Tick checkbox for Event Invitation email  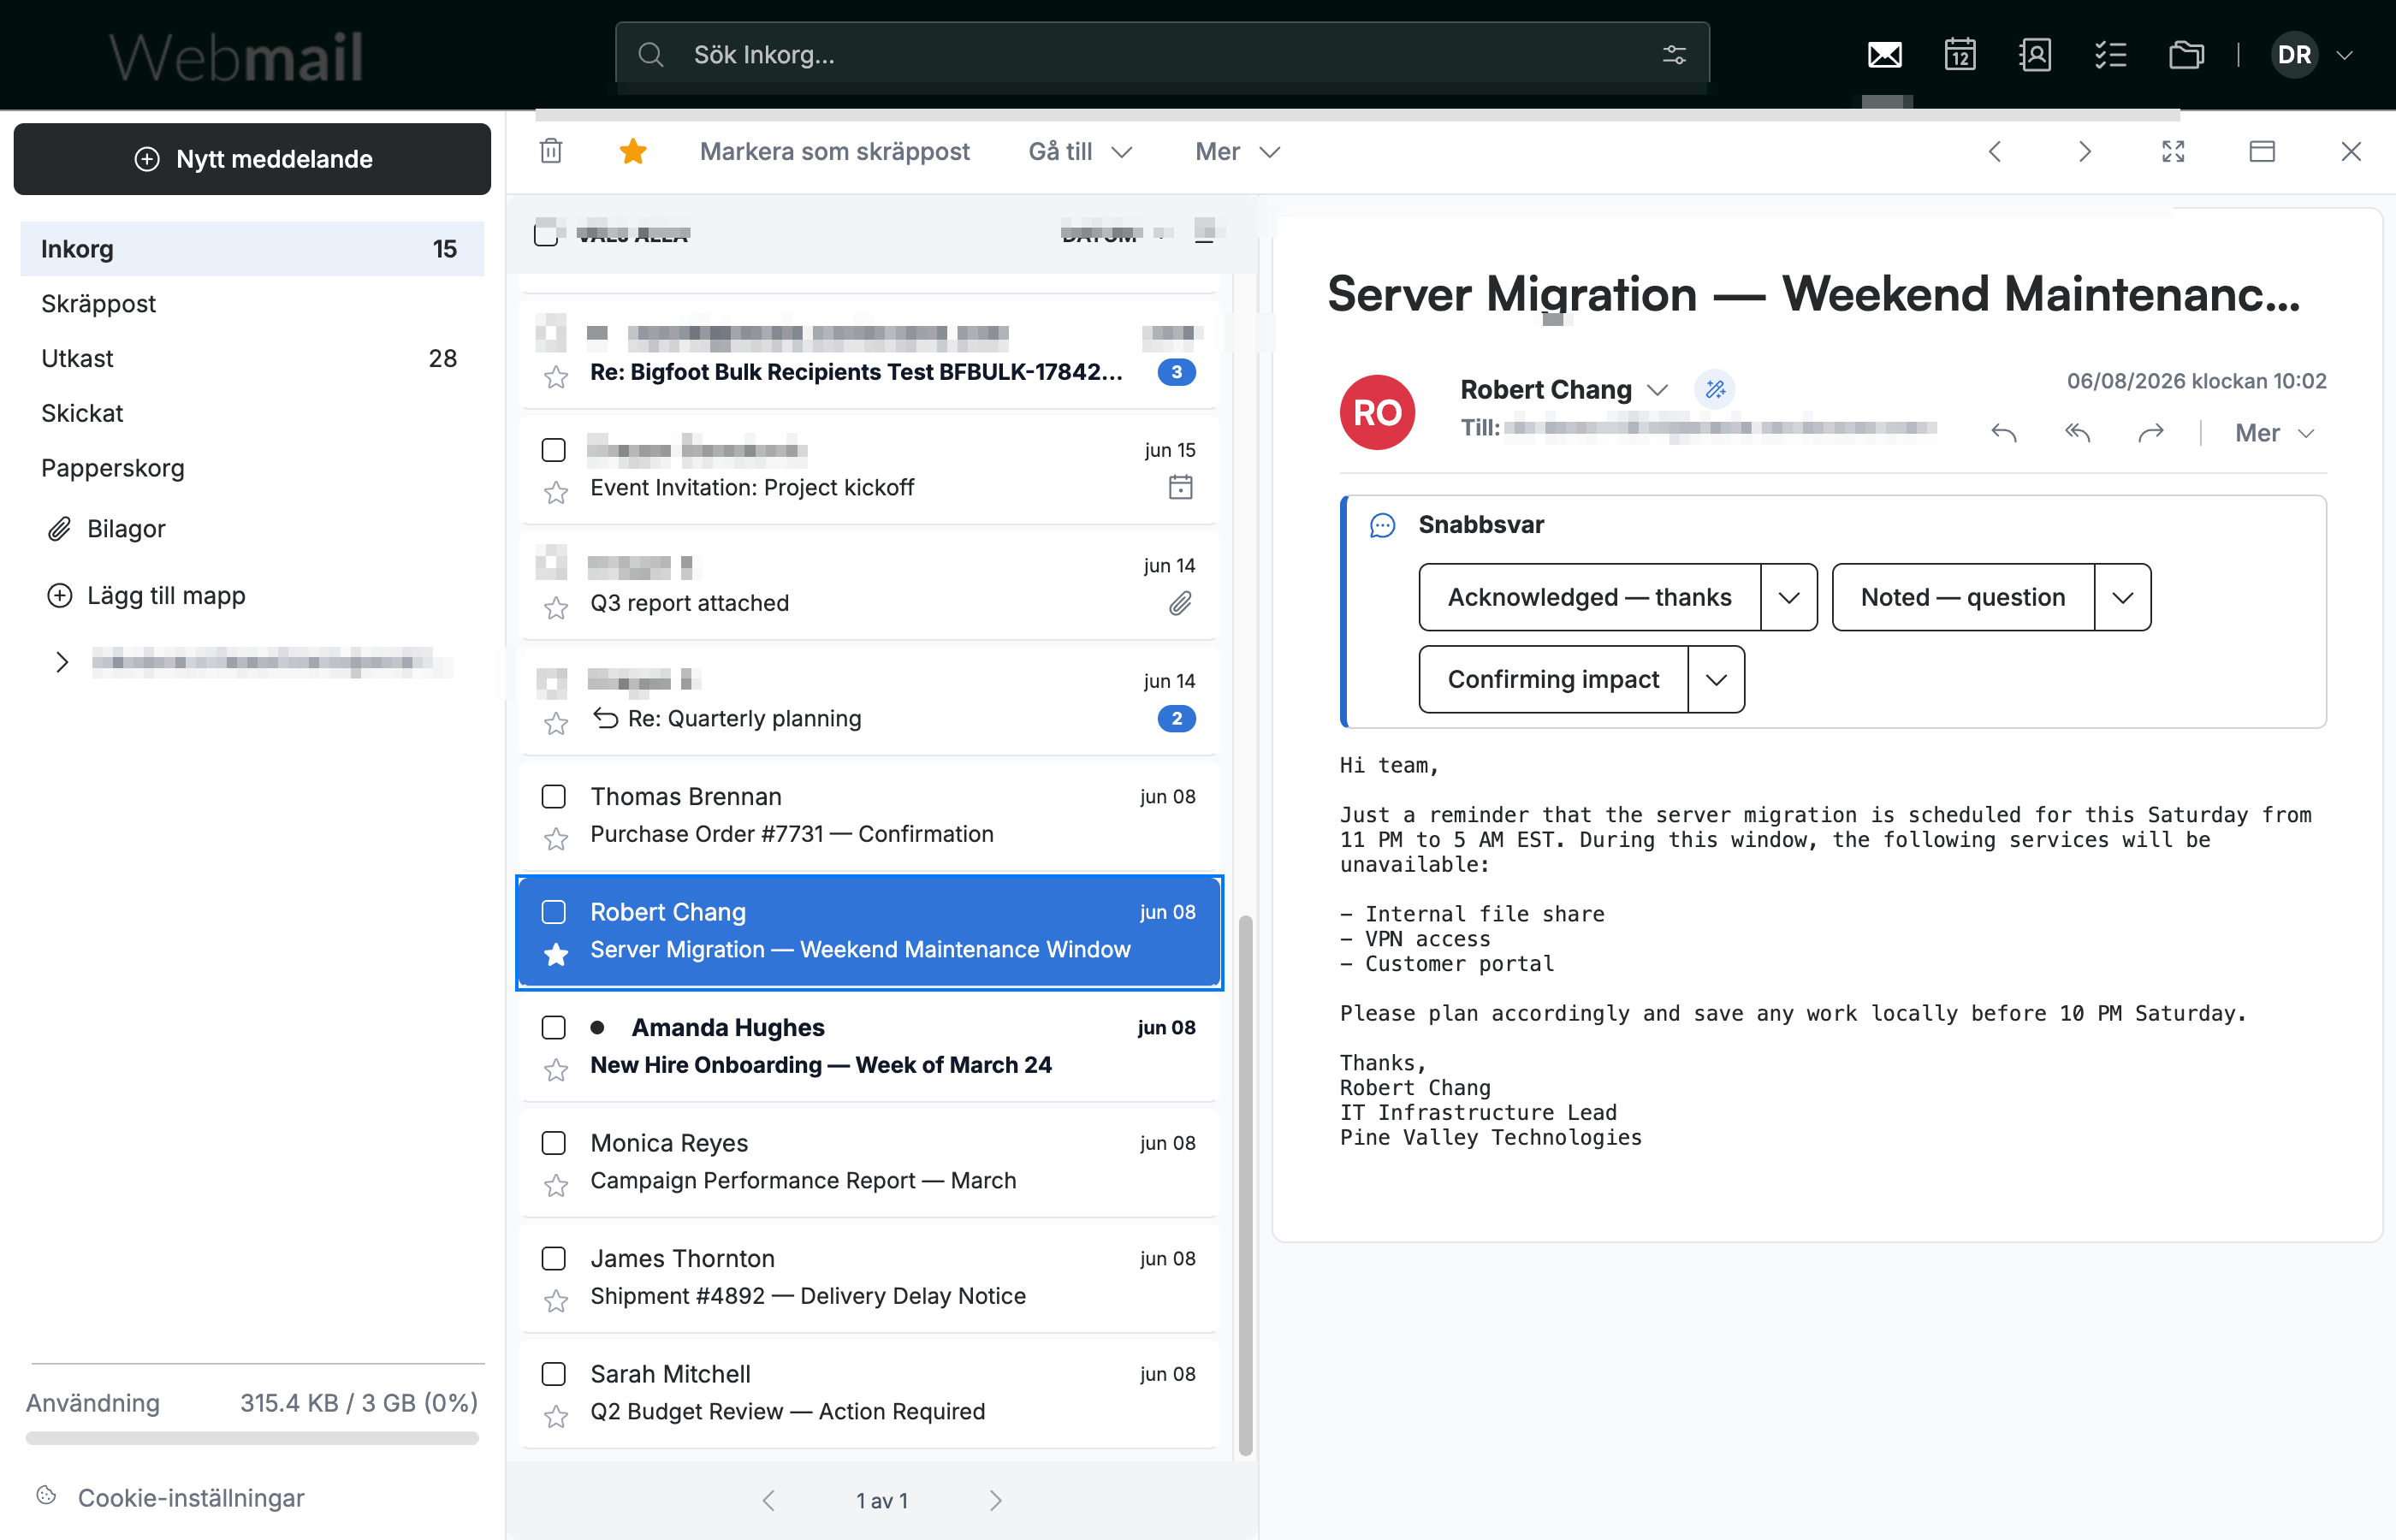click(x=553, y=450)
